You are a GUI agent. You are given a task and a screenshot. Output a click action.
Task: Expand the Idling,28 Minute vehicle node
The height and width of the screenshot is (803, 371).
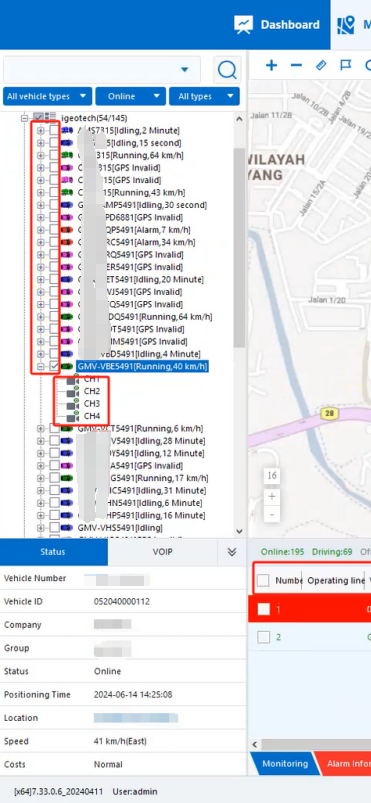click(40, 441)
